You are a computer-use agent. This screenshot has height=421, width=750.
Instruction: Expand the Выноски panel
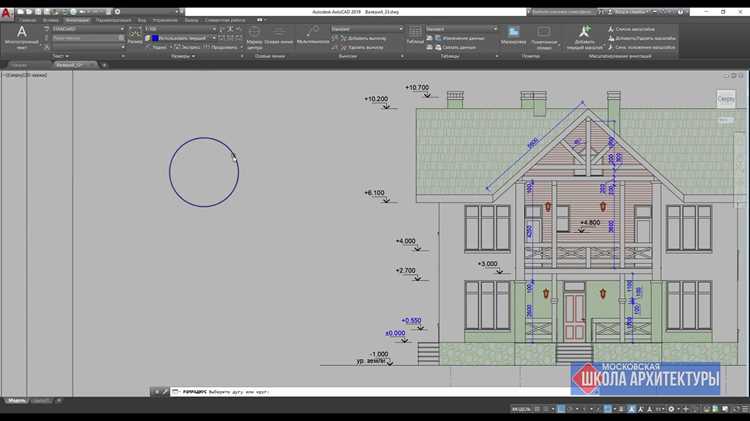[348, 56]
